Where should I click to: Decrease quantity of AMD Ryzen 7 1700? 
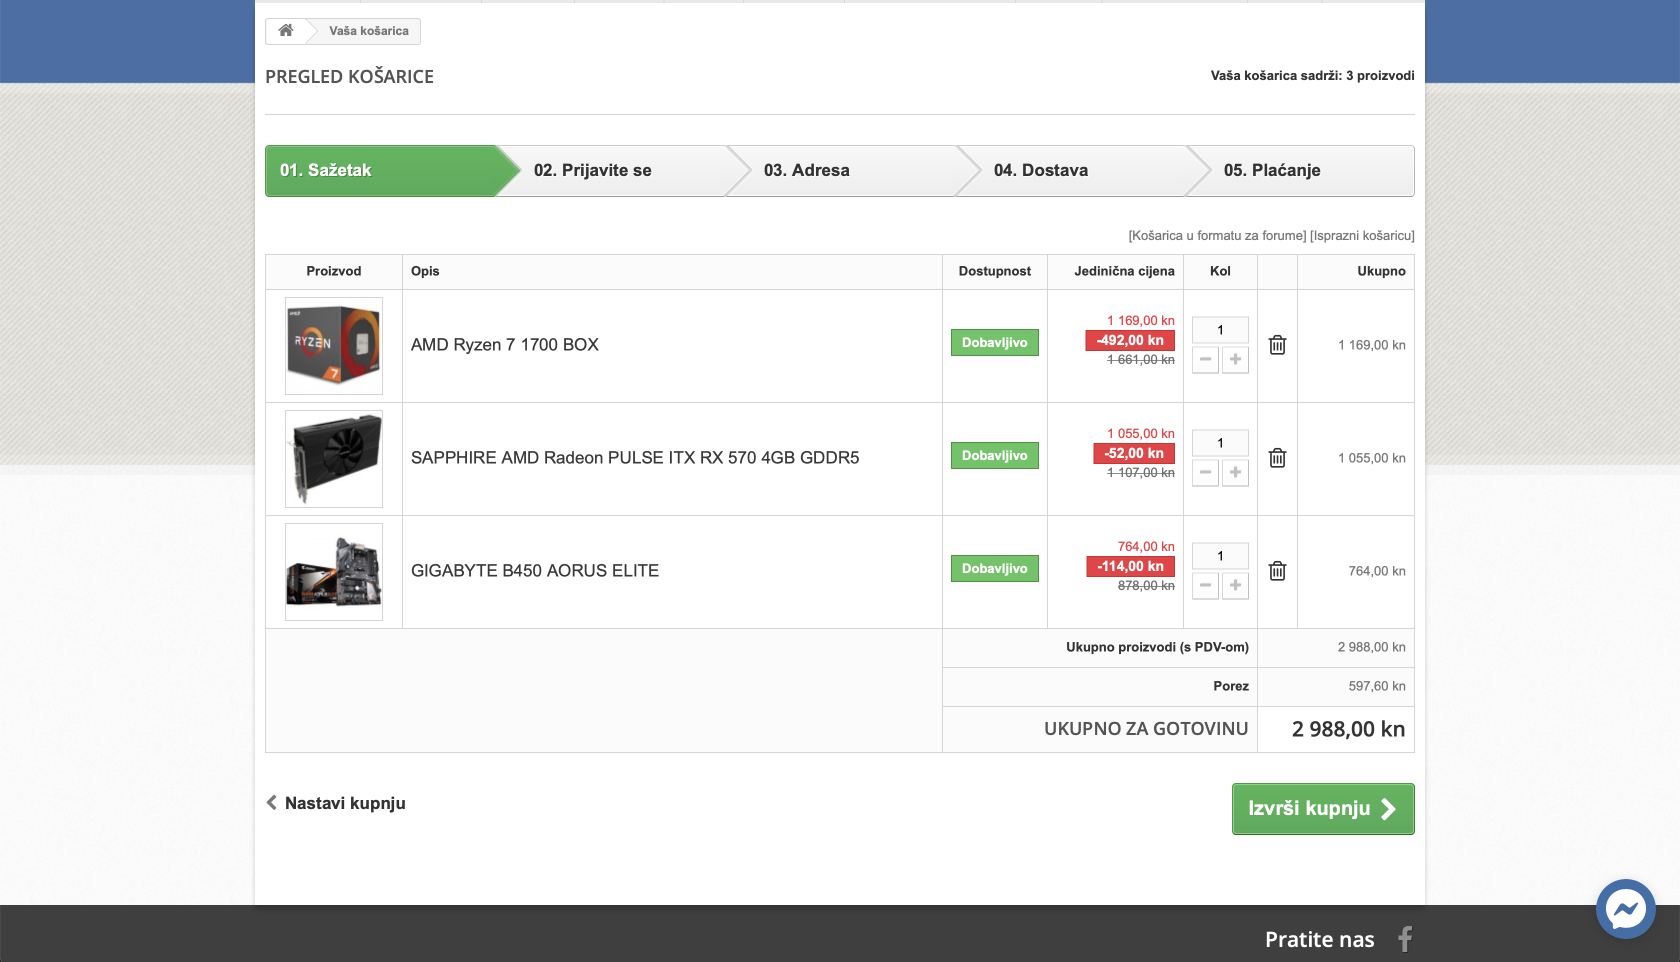(x=1205, y=360)
